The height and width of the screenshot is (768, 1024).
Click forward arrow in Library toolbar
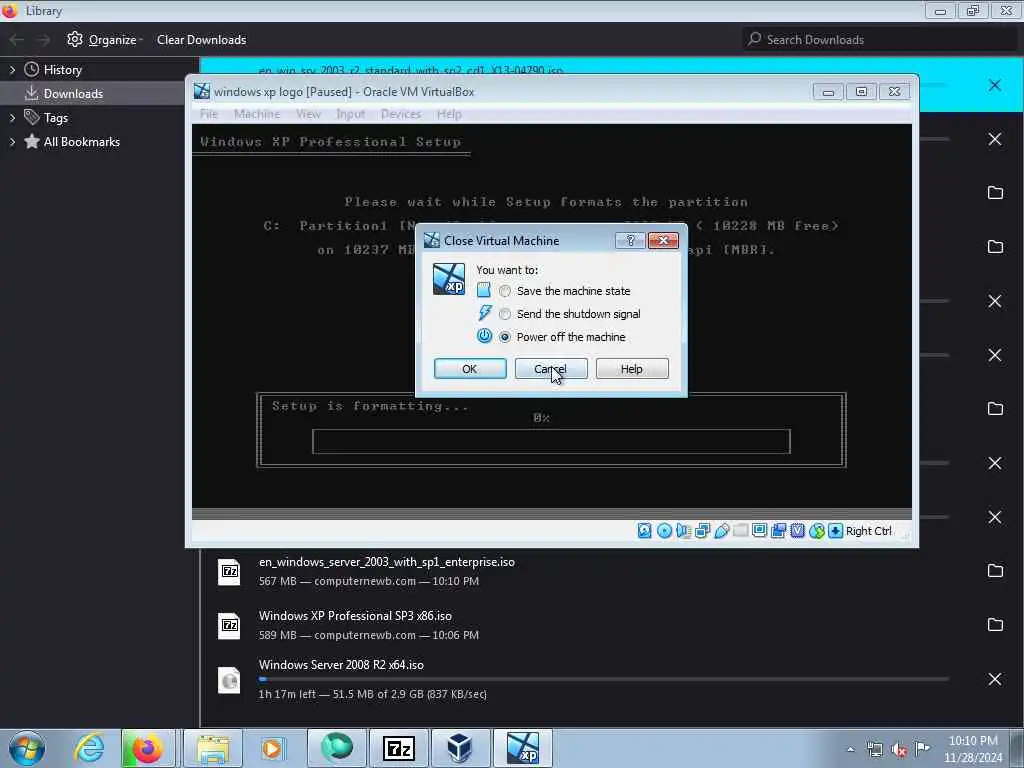coord(43,40)
